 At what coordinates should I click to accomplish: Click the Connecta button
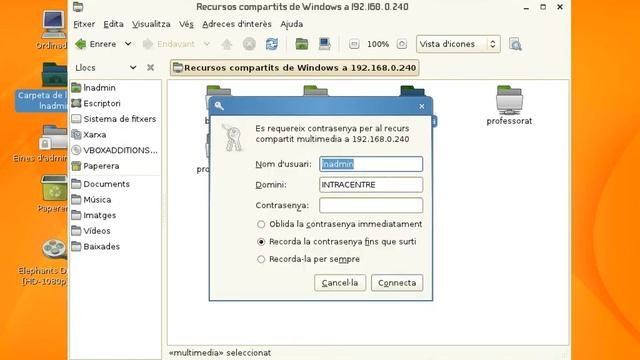(397, 283)
